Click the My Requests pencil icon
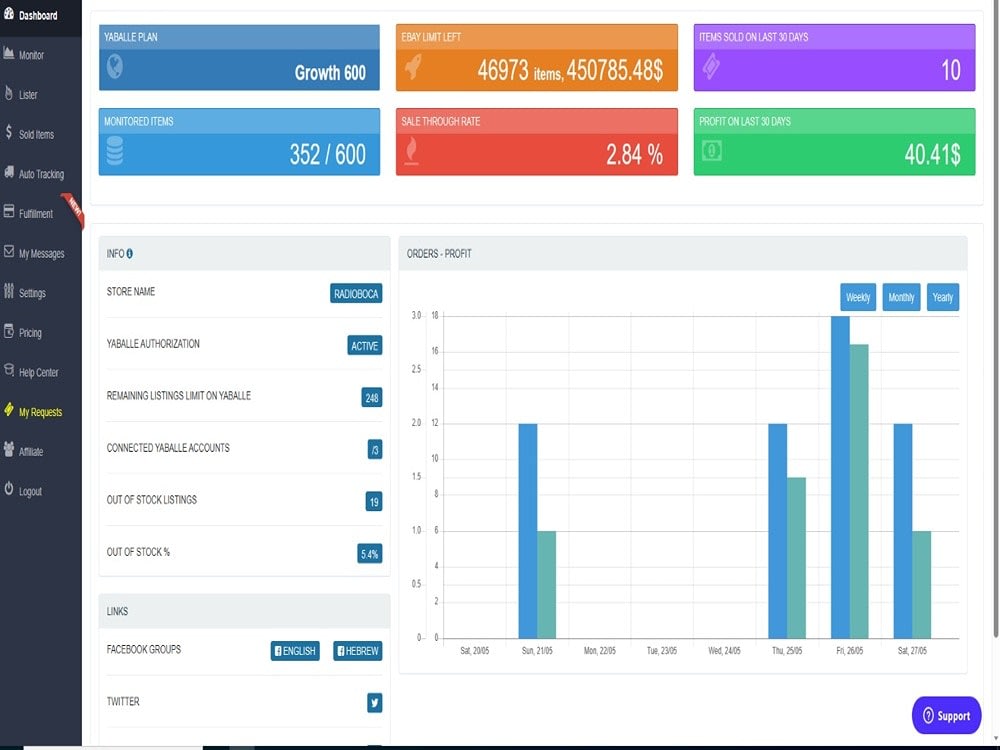This screenshot has height=750, width=1000. click(9, 410)
